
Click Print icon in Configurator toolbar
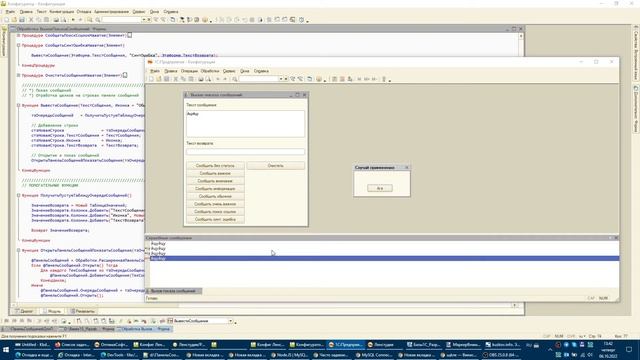(56, 20)
